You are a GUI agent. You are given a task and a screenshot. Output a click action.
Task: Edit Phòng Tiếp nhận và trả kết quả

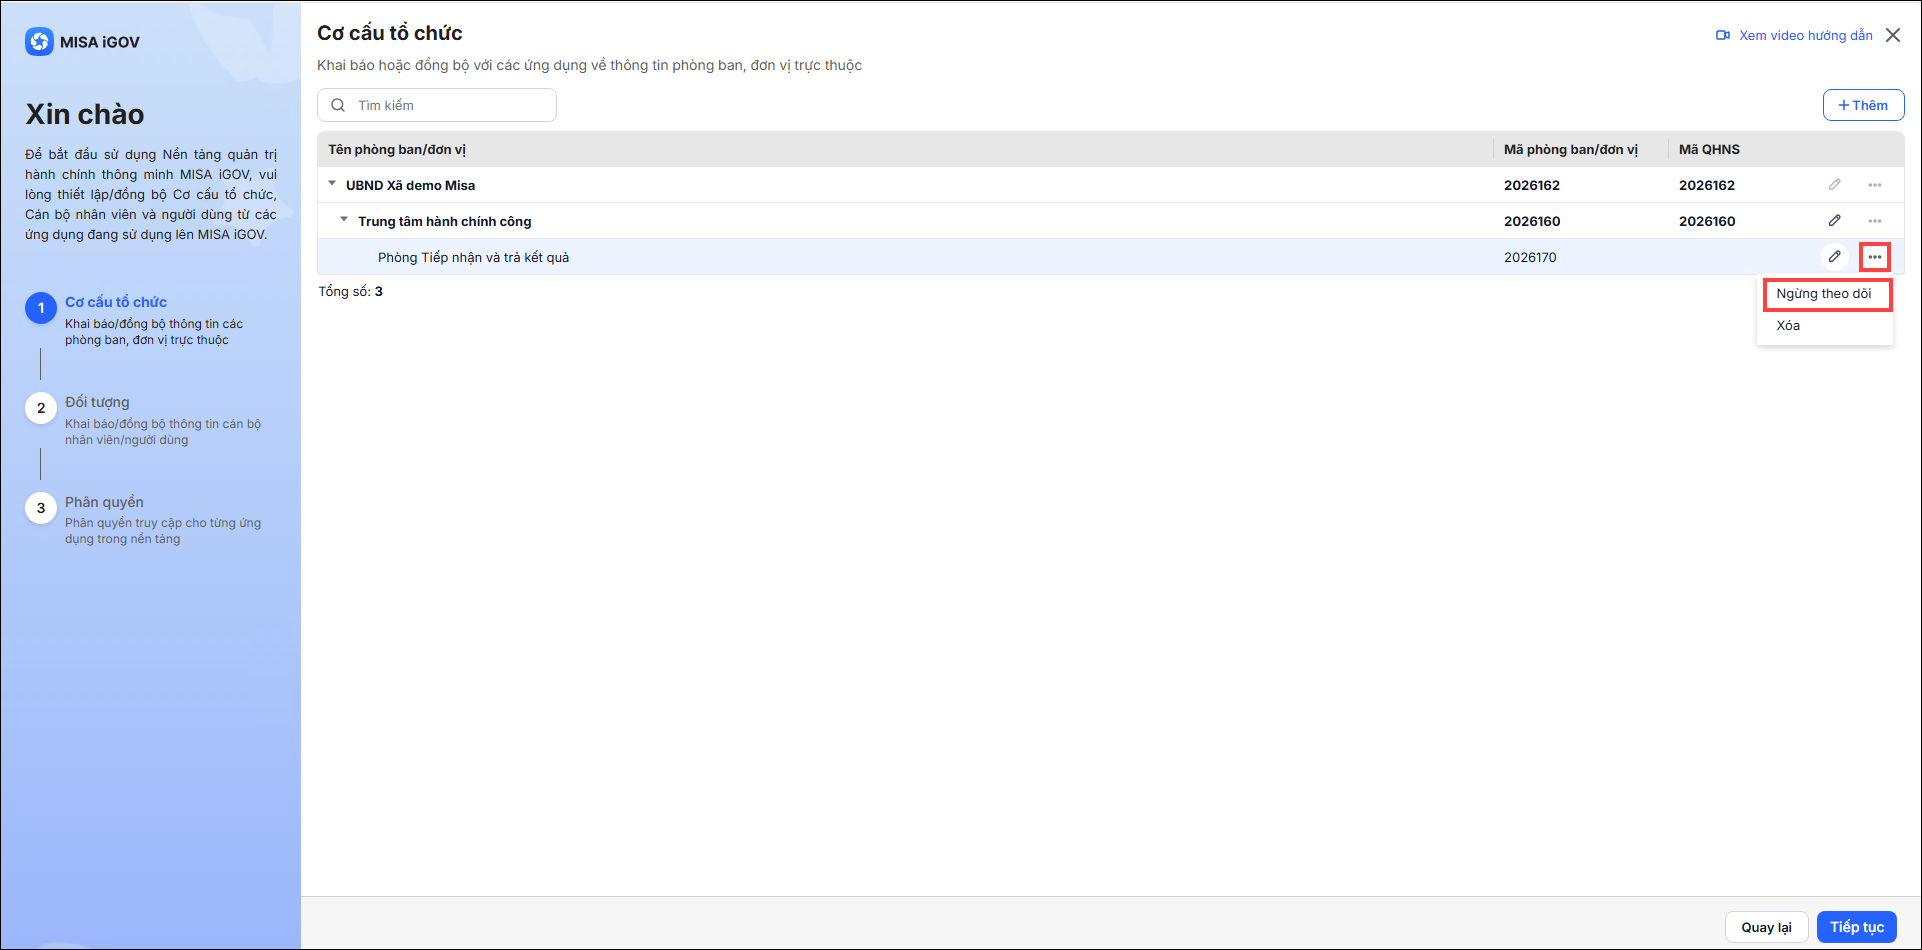(x=1834, y=257)
